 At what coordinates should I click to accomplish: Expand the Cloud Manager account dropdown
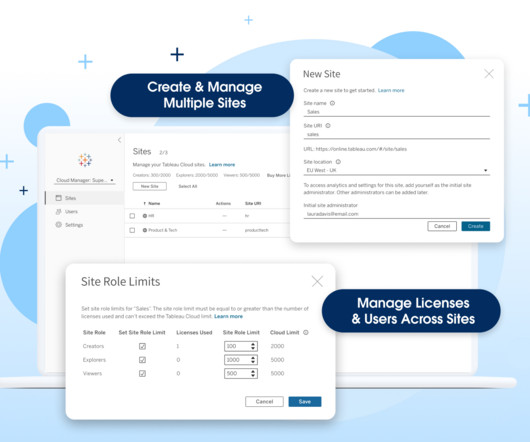tap(85, 180)
